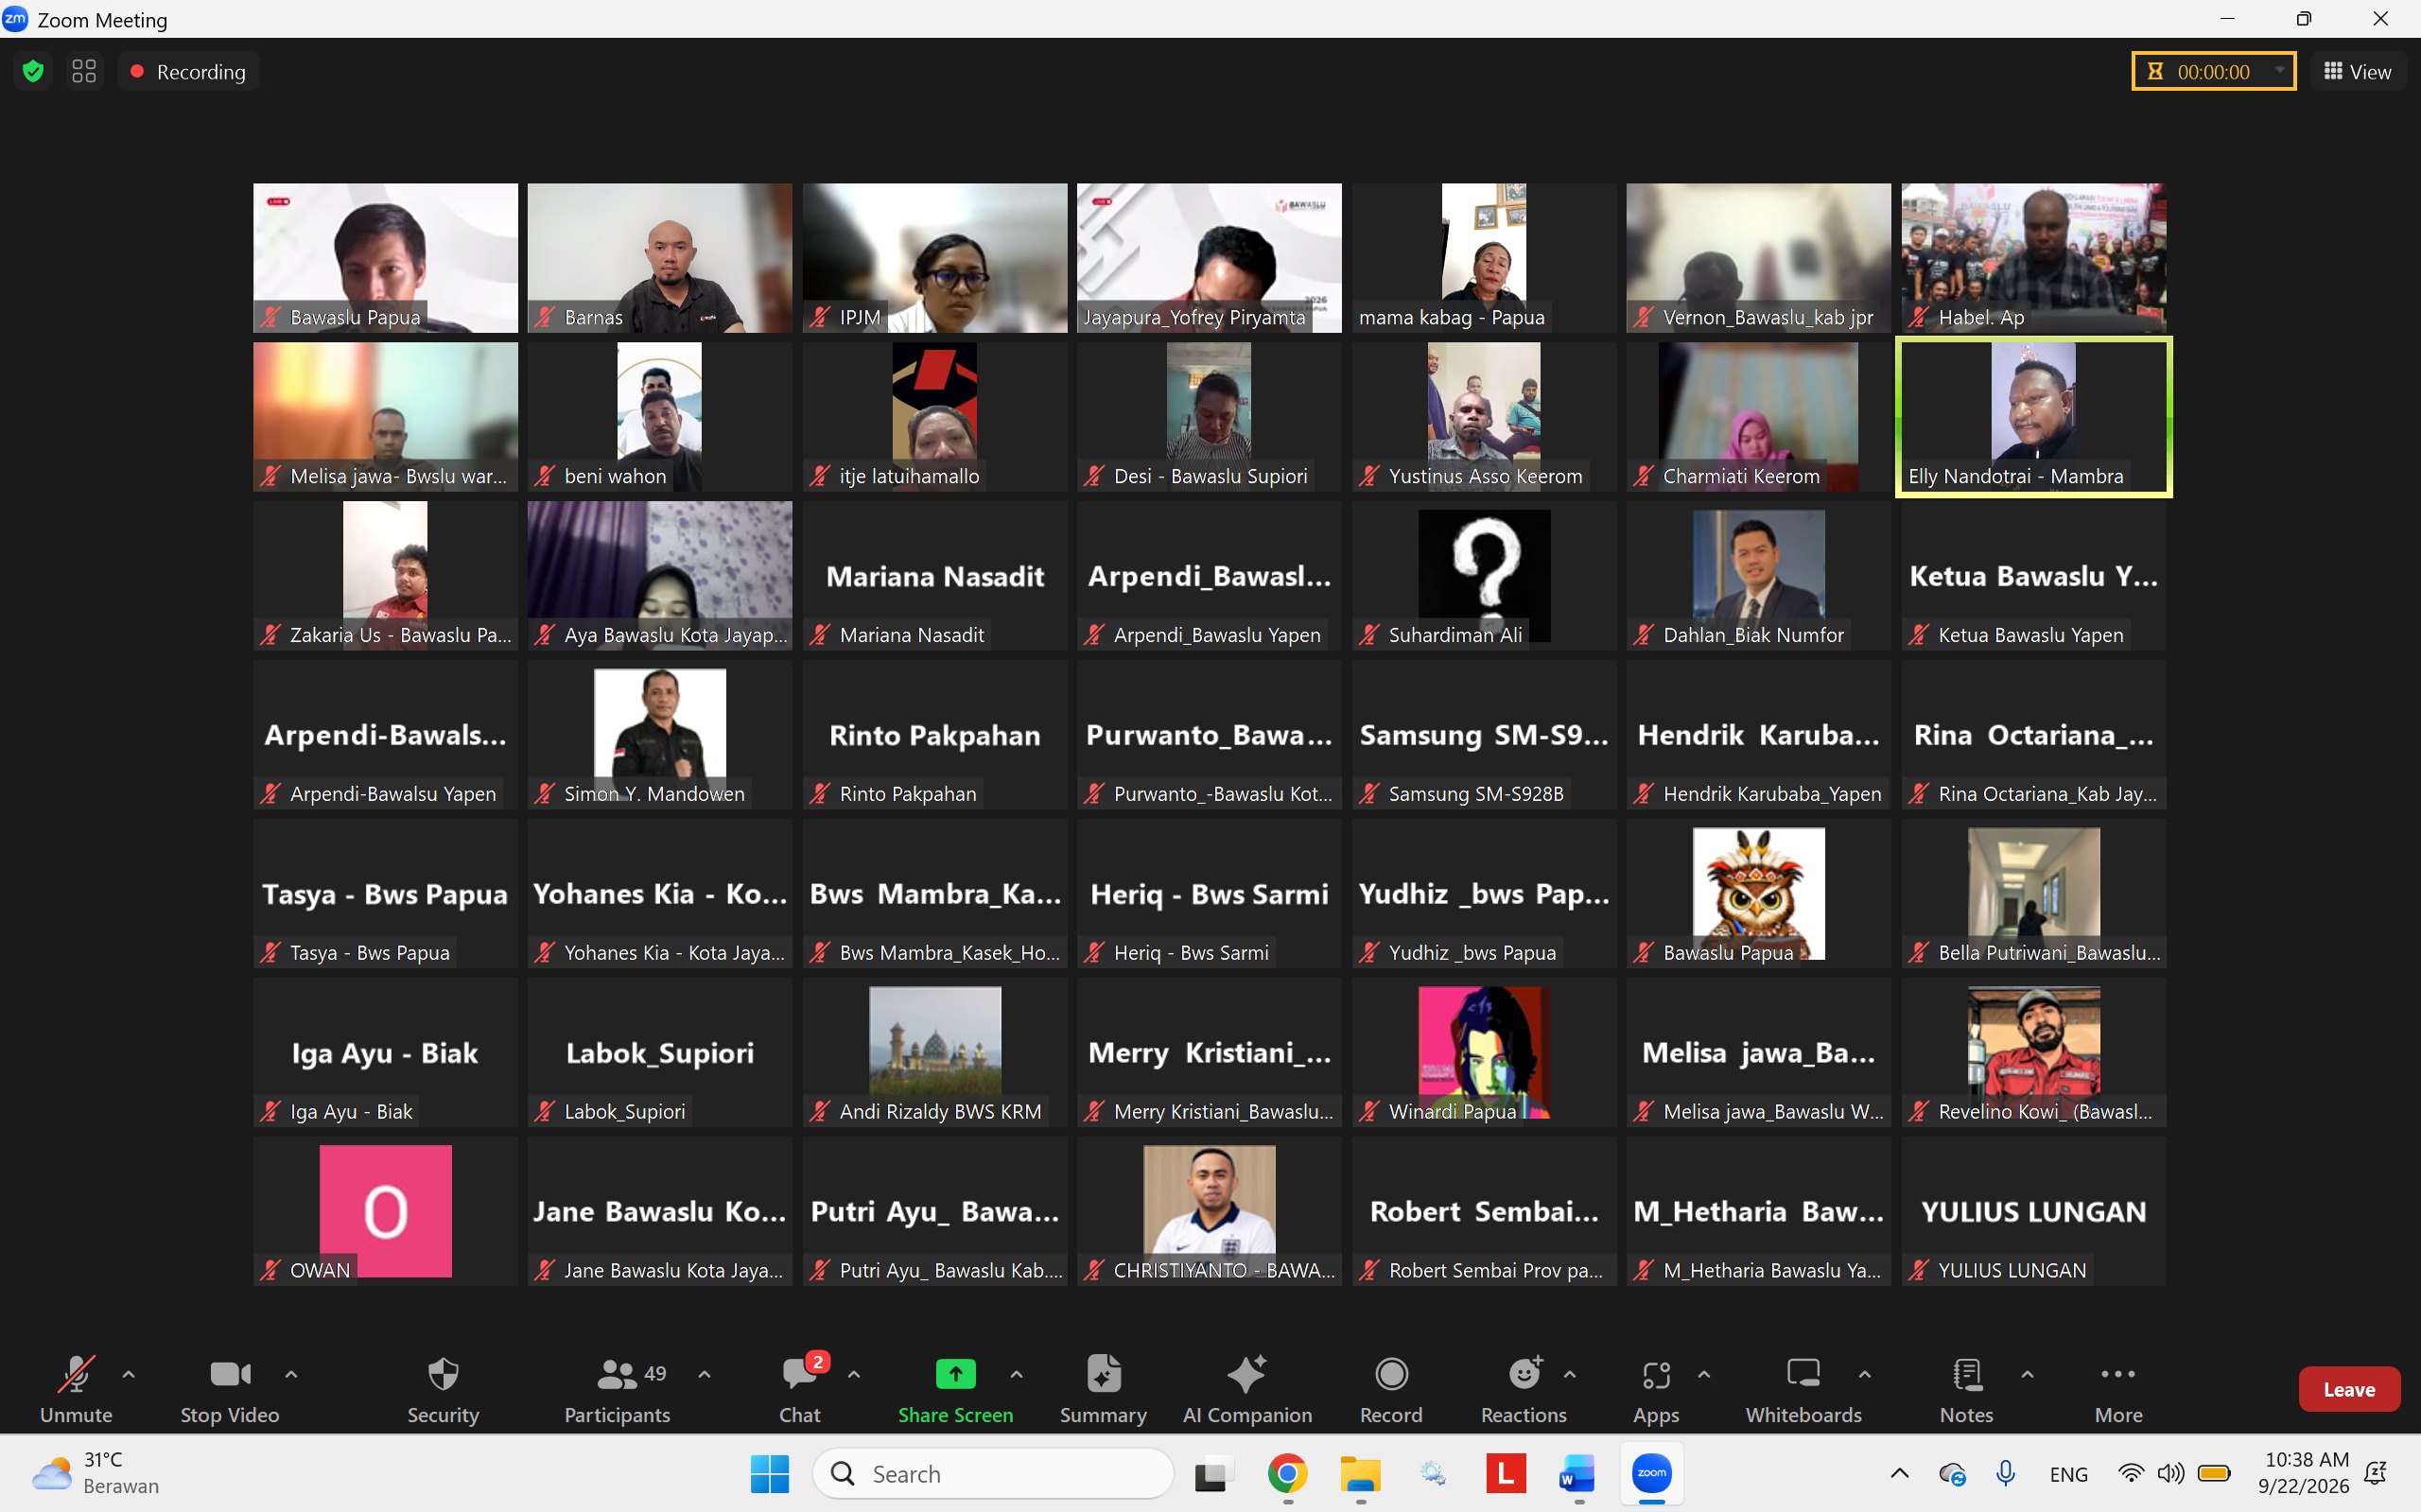
Task: Expand video options arrow next to Stop Video
Action: 291,1374
